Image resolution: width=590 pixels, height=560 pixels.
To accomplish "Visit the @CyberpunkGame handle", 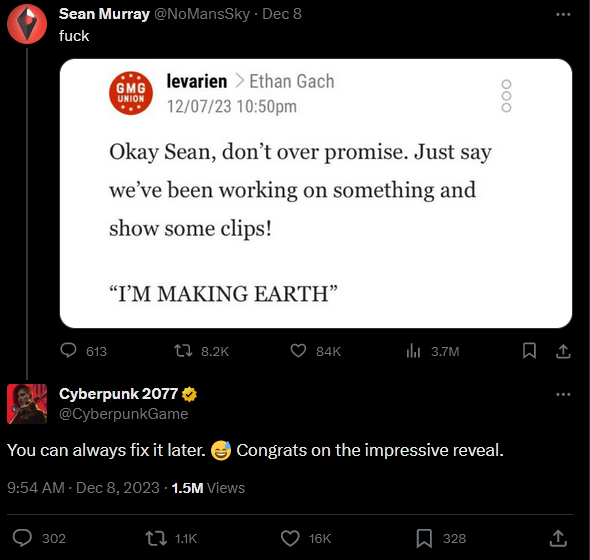I will click(123, 414).
